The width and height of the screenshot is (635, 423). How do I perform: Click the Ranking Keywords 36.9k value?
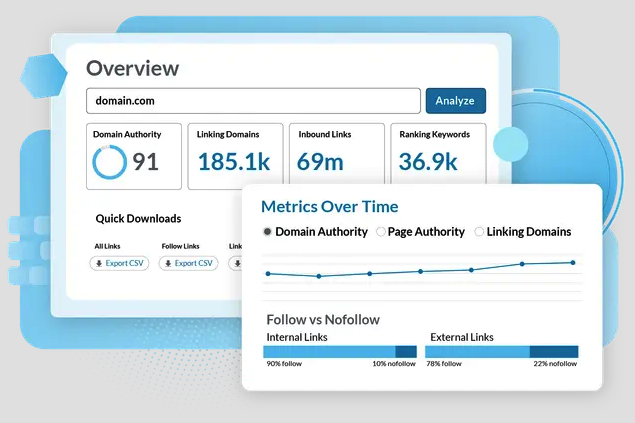click(428, 162)
